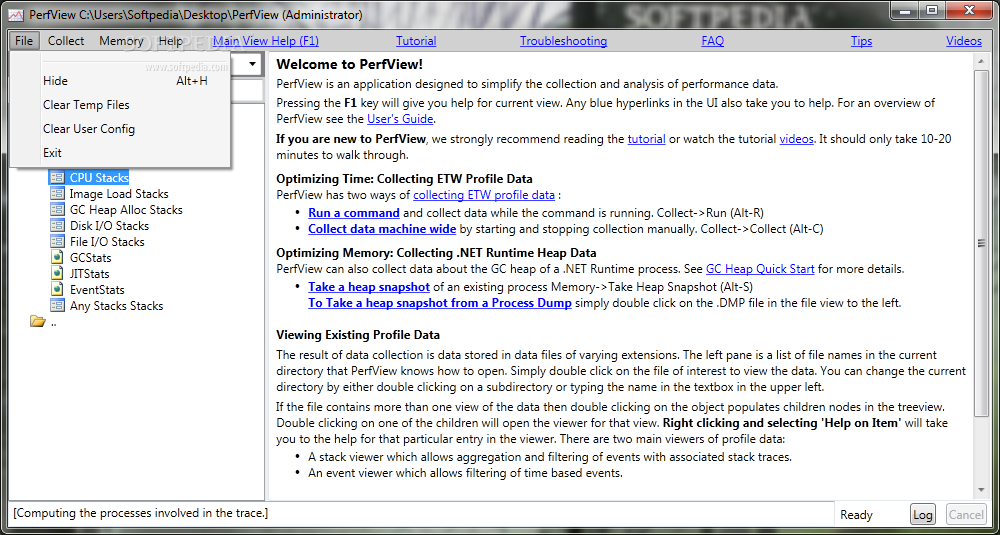
Task: Select the GCStats row
Action: (91, 258)
